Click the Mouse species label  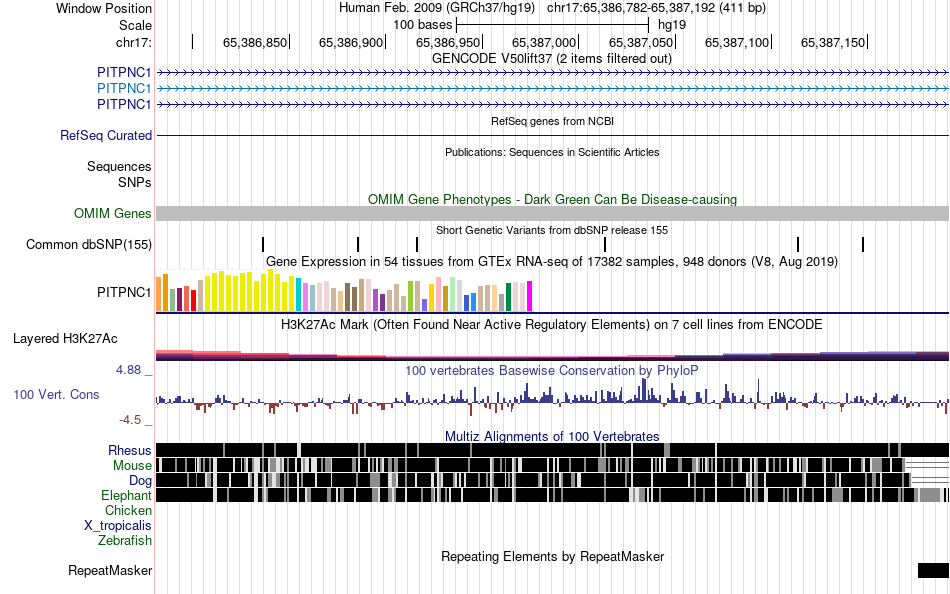[x=132, y=466]
